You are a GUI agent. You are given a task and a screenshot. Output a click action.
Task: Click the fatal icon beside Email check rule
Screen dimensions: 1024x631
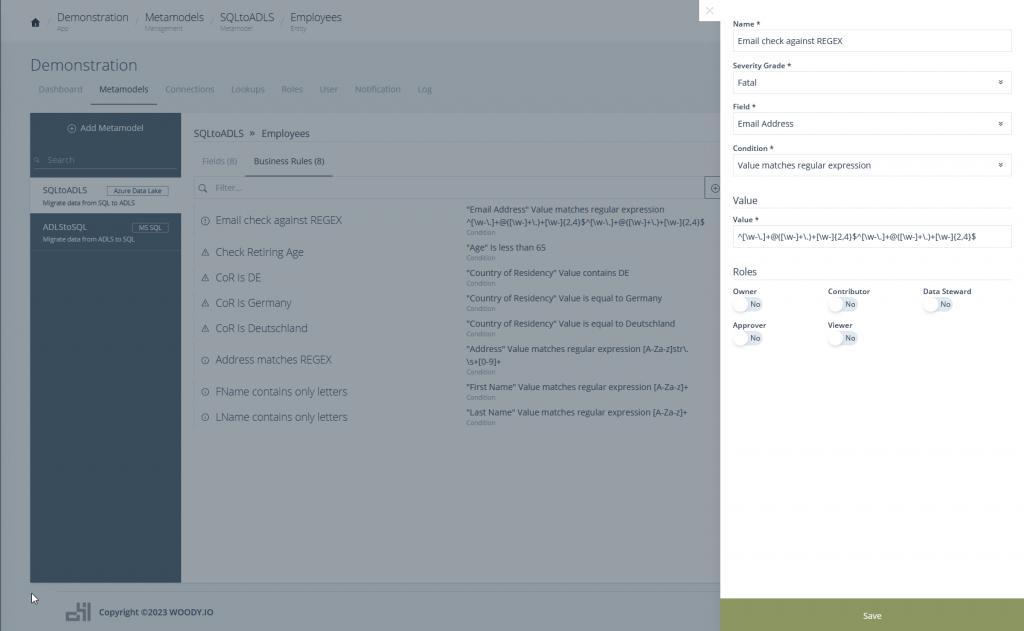pyautogui.click(x=205, y=220)
